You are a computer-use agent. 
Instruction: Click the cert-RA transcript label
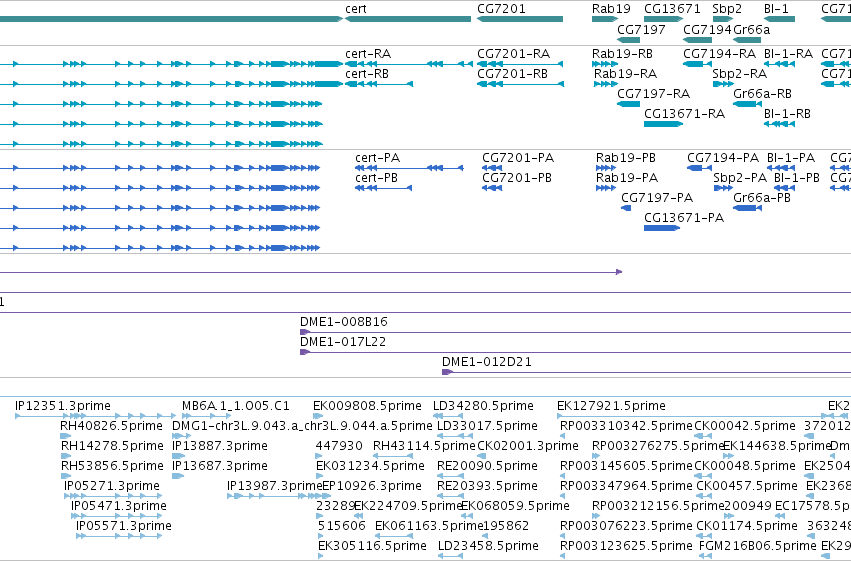368,54
